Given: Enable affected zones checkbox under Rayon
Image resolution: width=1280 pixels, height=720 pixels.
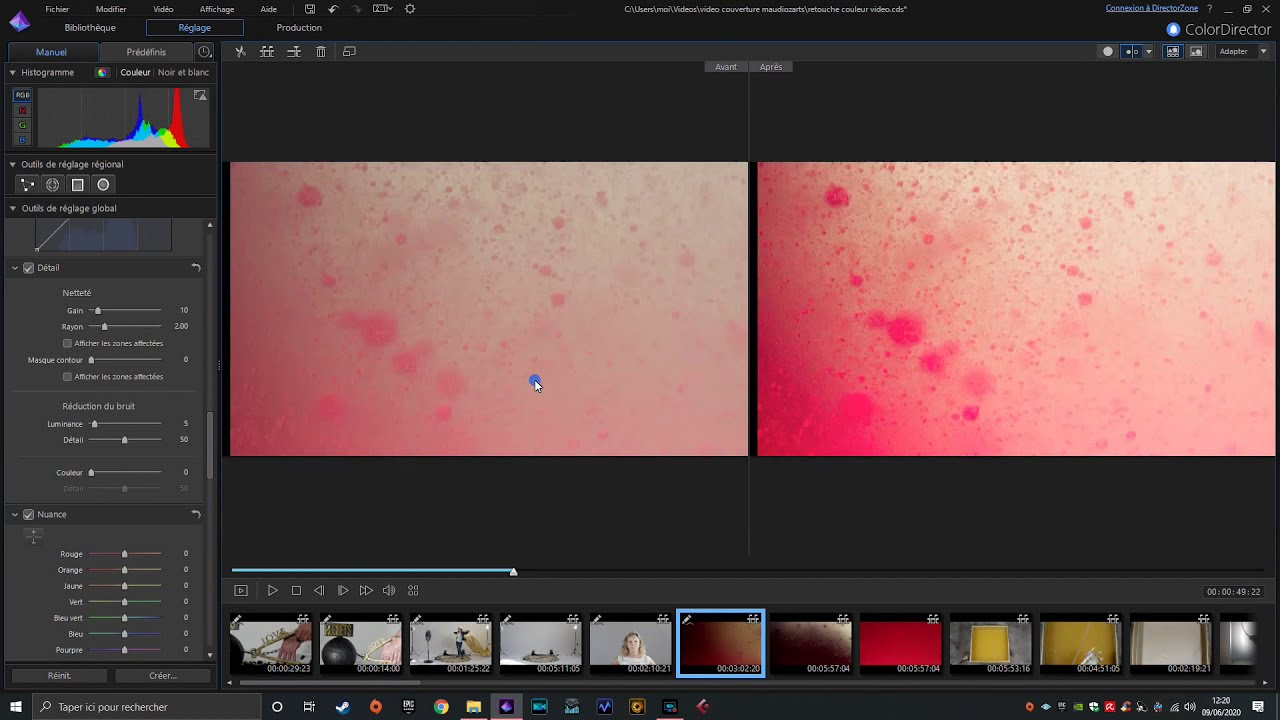Looking at the screenshot, I should tap(67, 343).
